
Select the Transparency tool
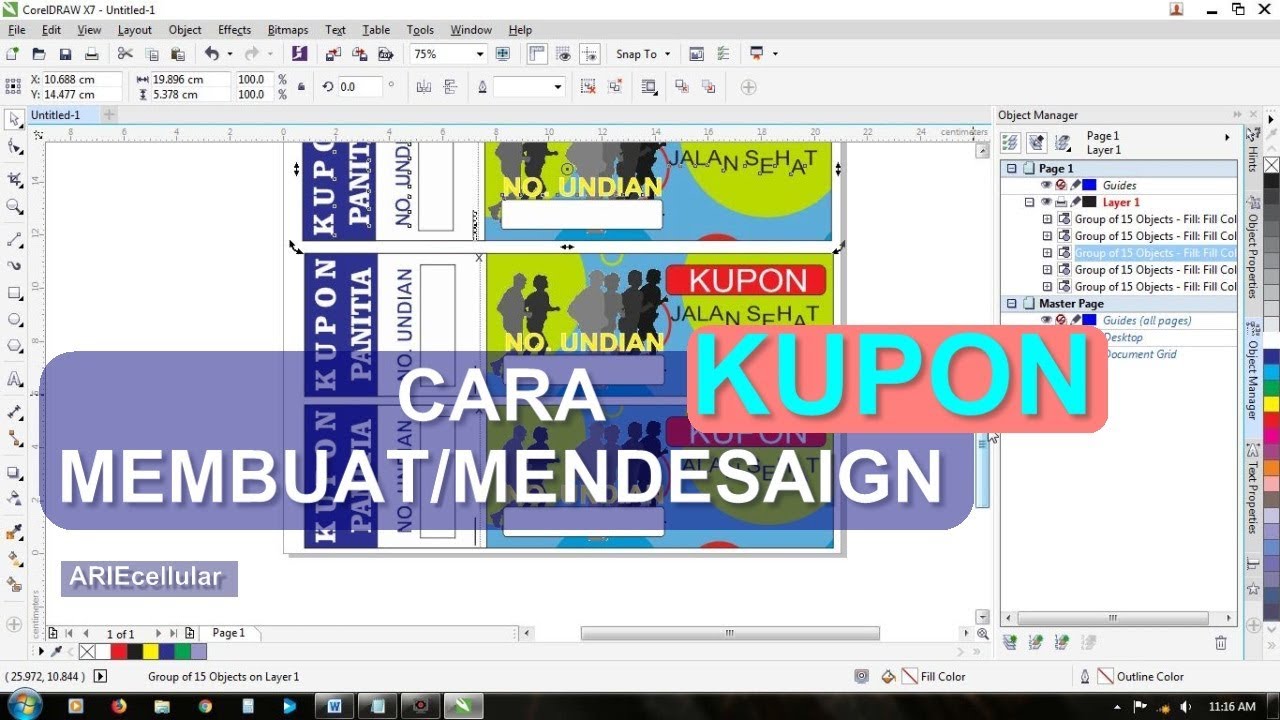pos(15,497)
